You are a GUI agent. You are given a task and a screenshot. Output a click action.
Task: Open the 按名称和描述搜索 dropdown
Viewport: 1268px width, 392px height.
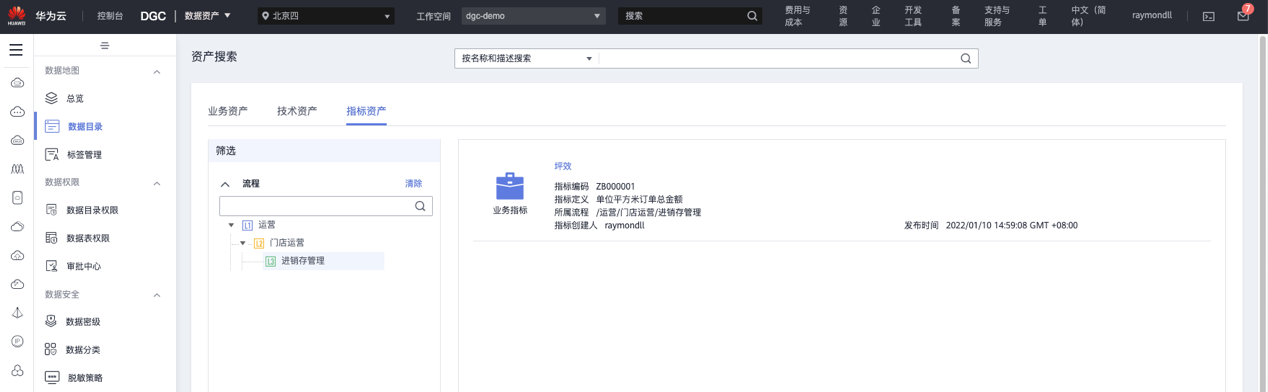(x=526, y=58)
